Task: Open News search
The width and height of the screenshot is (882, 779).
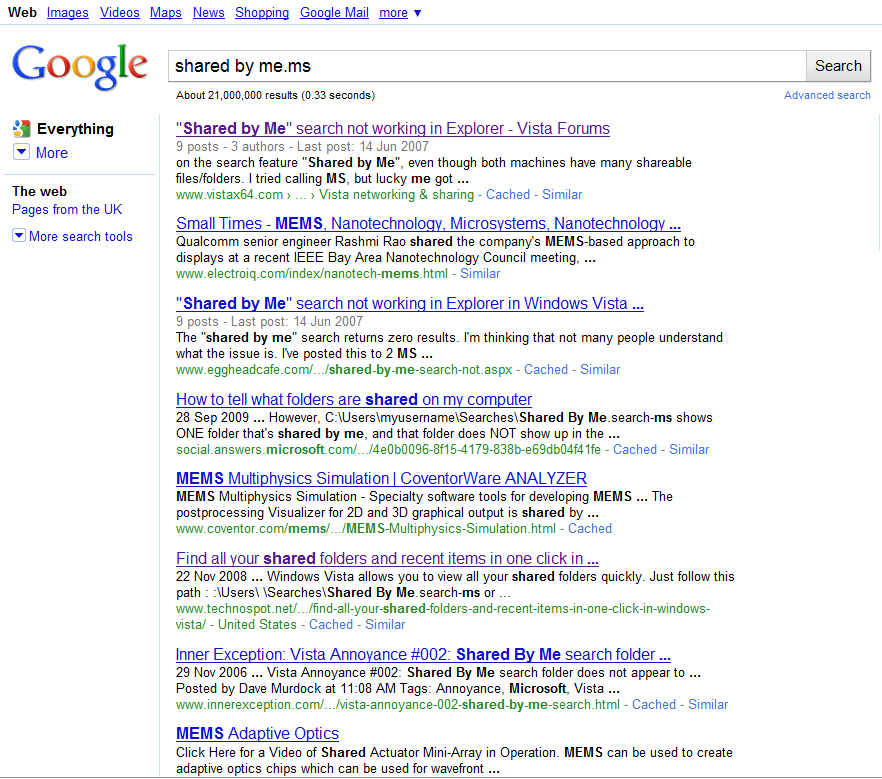Action: (208, 12)
